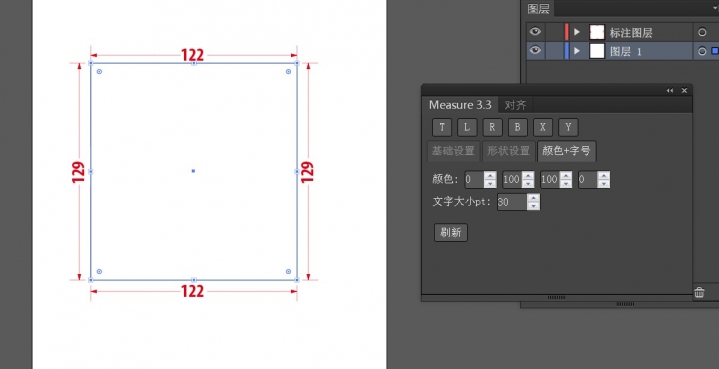Open the 形状设置 tab
The image size is (719, 369).
pos(509,151)
